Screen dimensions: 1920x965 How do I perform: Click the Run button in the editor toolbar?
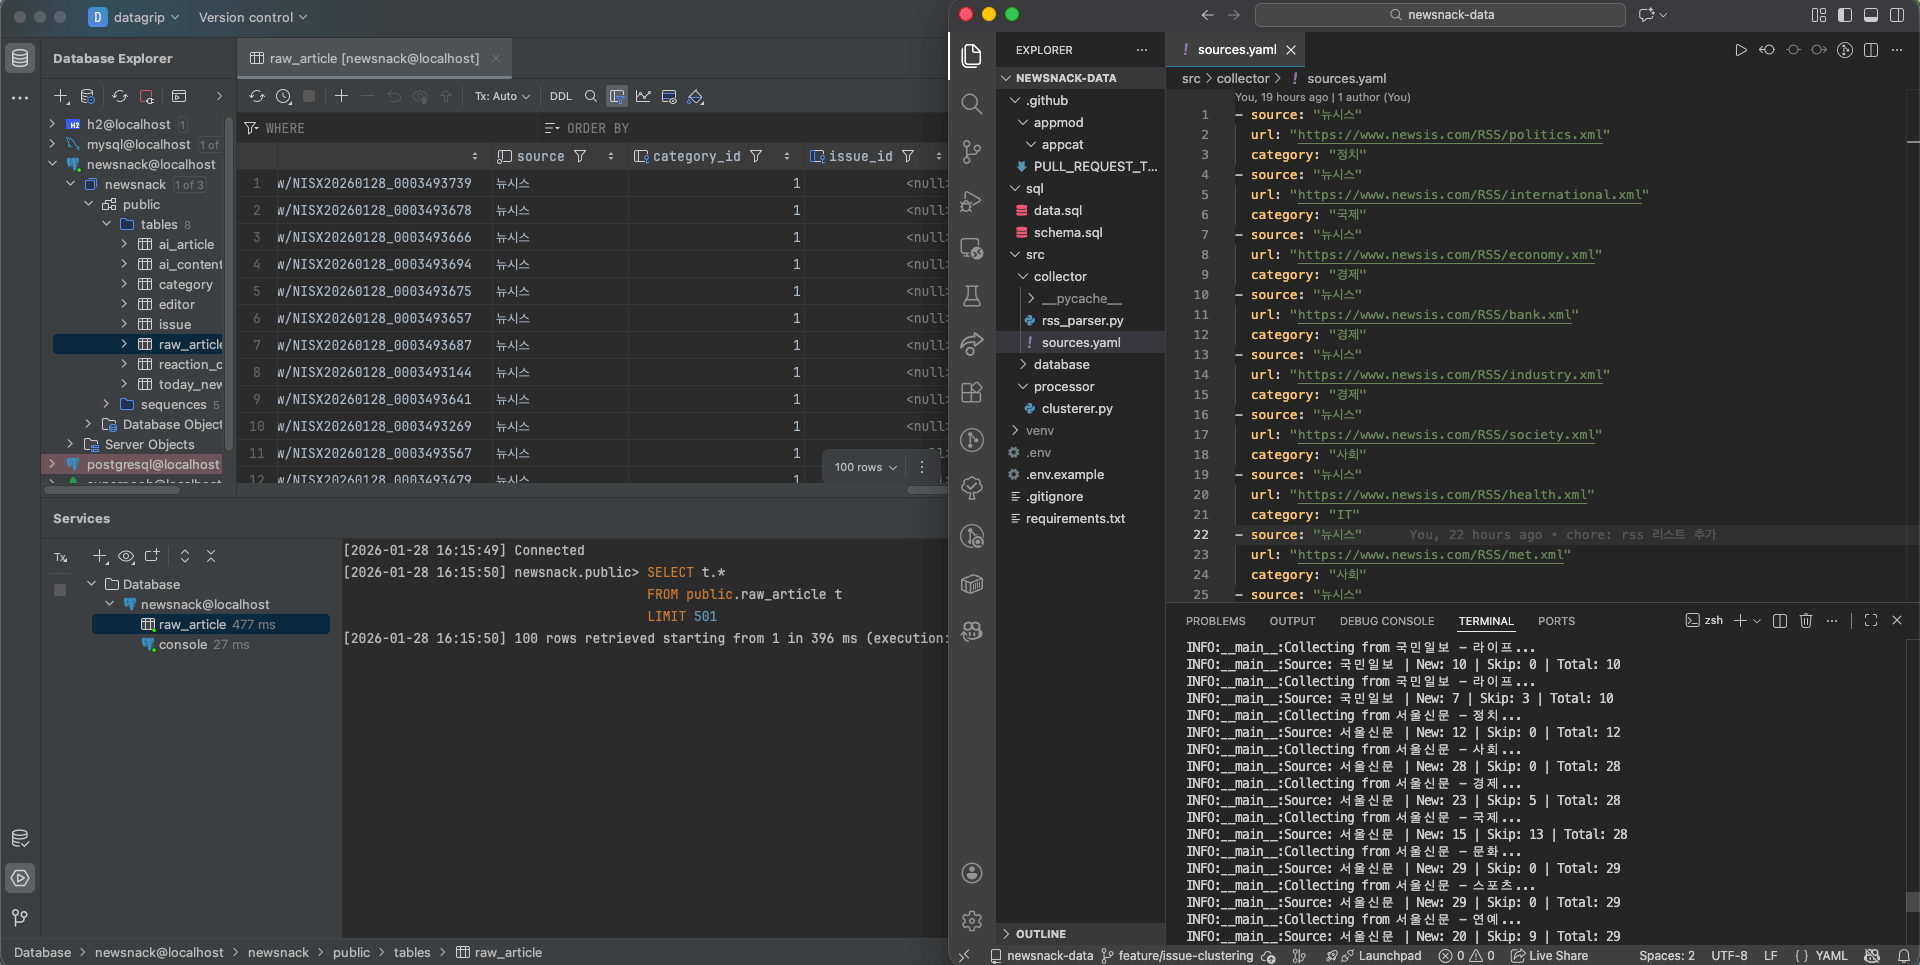pos(1740,50)
